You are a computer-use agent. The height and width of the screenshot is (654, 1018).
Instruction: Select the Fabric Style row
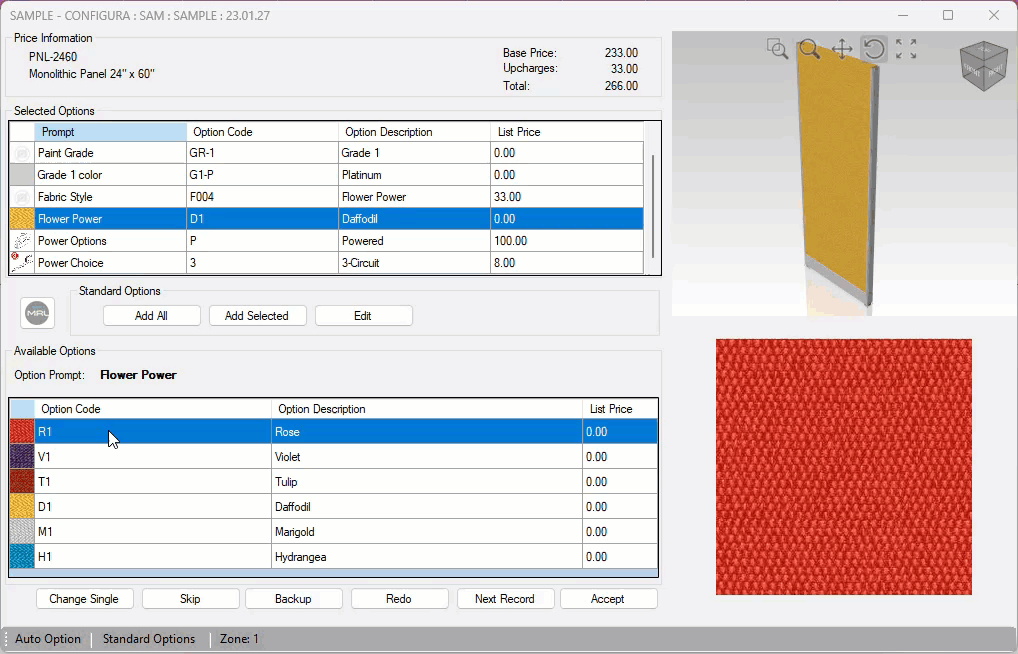pyautogui.click(x=327, y=197)
